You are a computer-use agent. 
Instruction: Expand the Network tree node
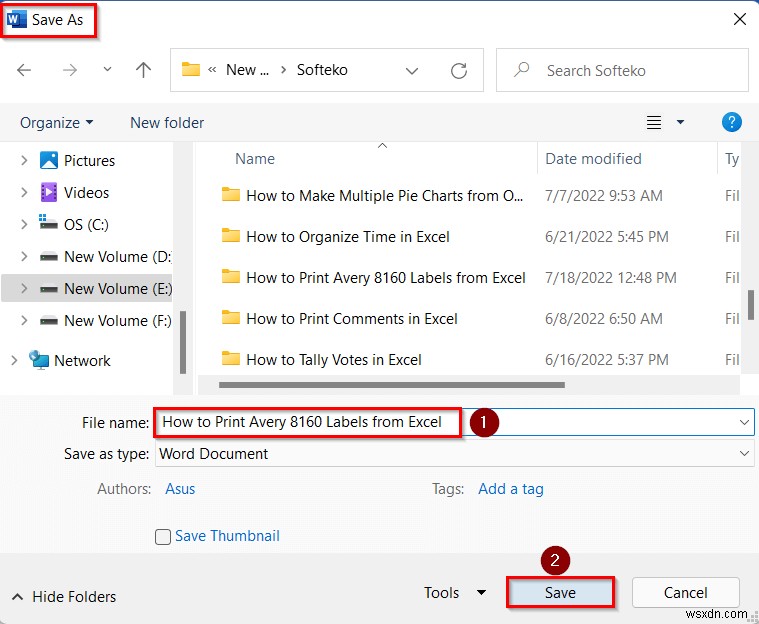(x=14, y=360)
